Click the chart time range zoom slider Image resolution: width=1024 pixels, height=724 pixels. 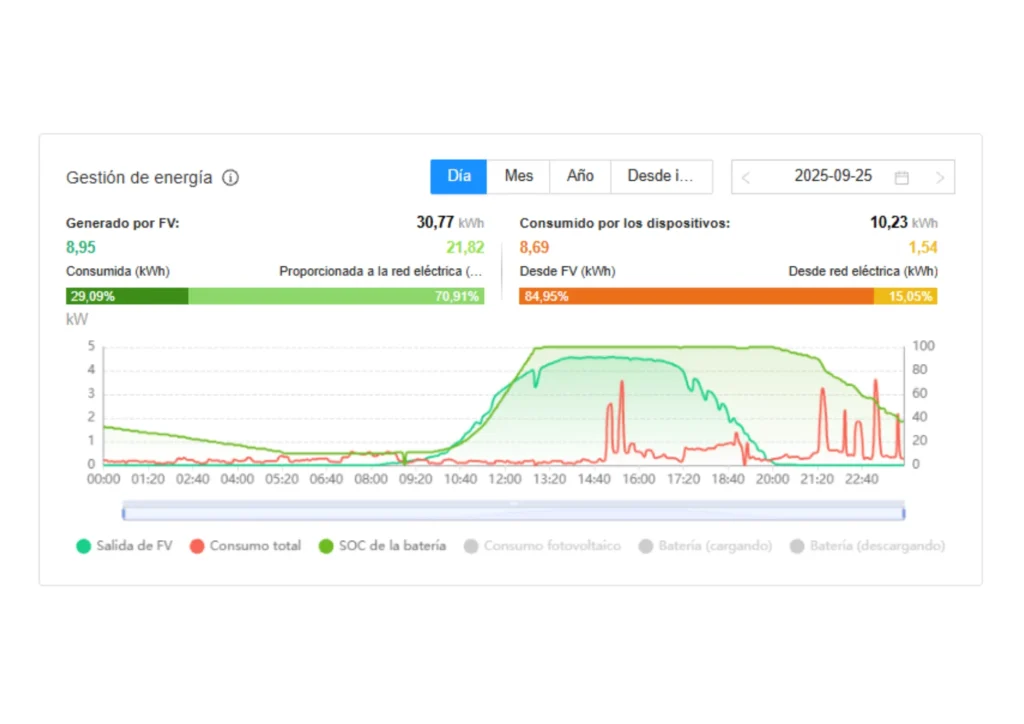coord(513,513)
